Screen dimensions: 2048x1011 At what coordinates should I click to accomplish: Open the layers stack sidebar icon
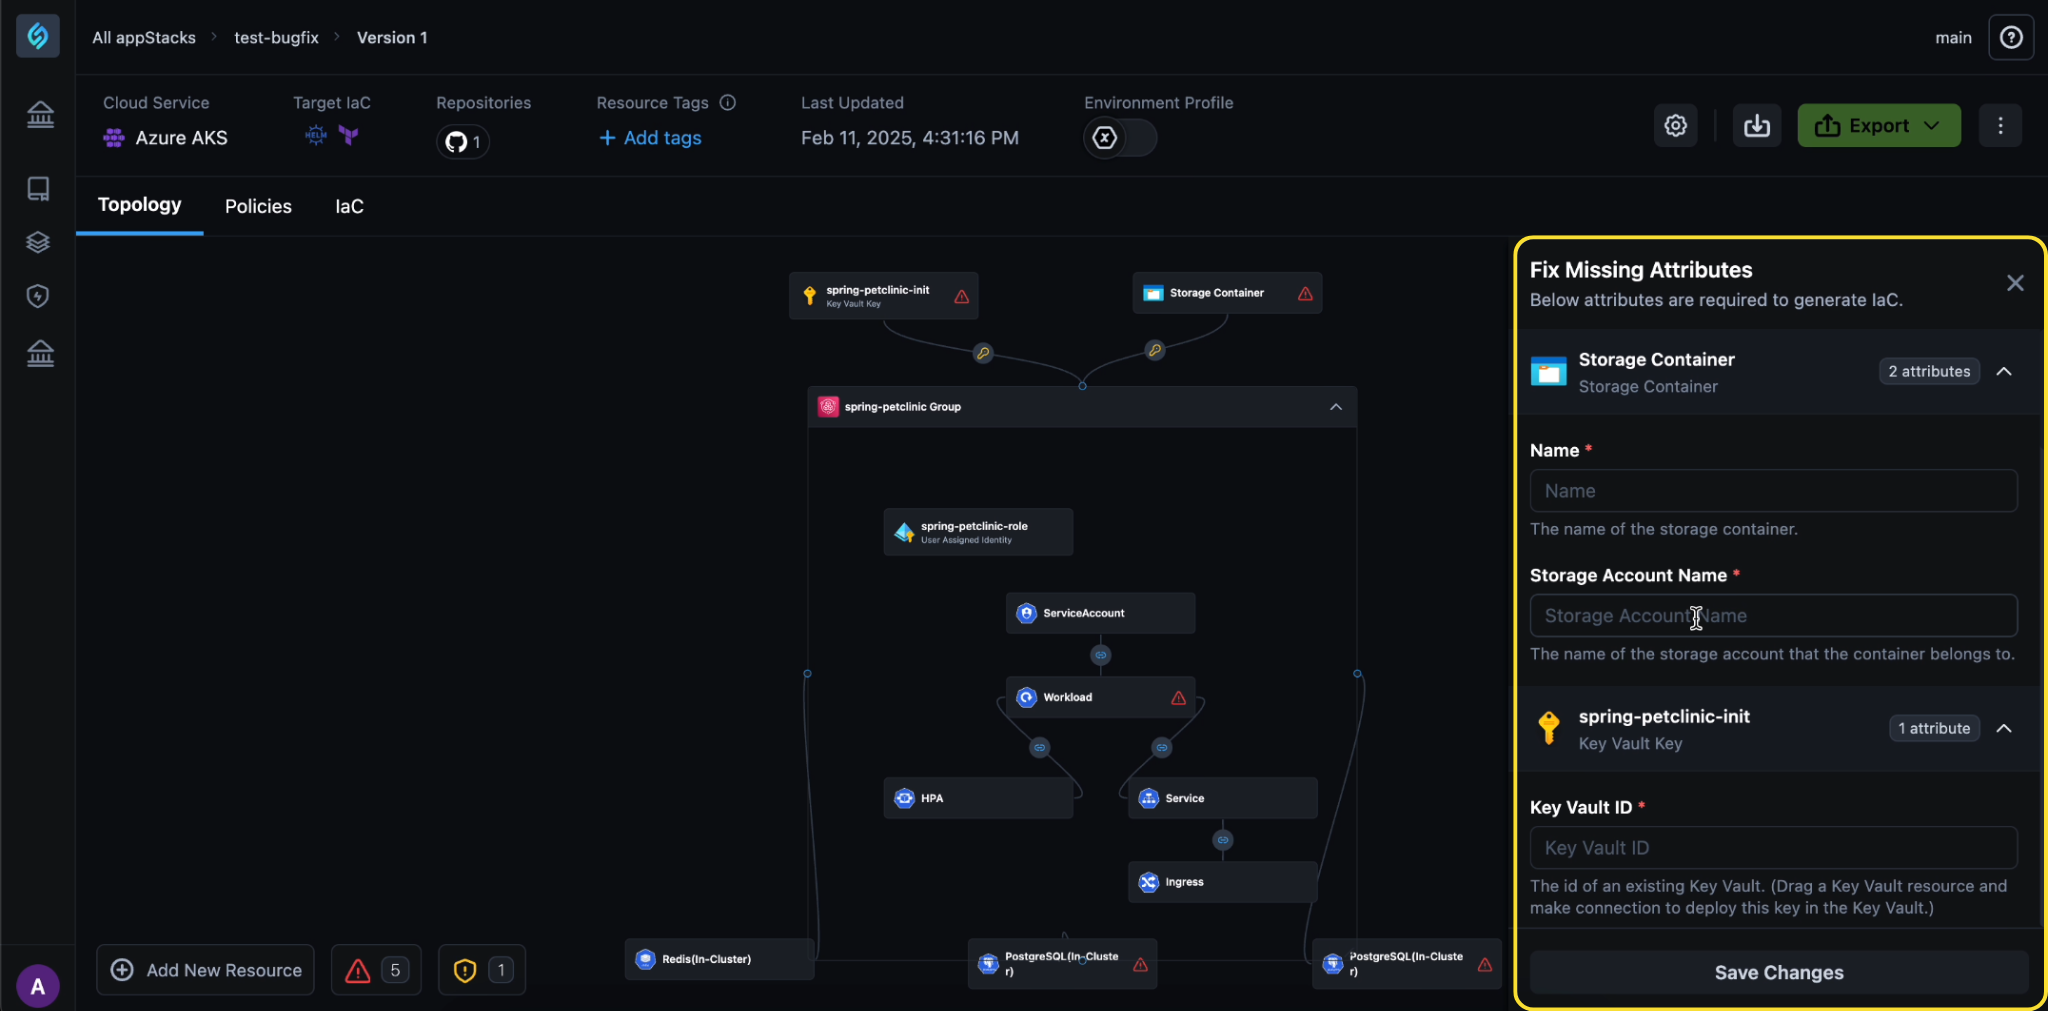pyautogui.click(x=39, y=242)
